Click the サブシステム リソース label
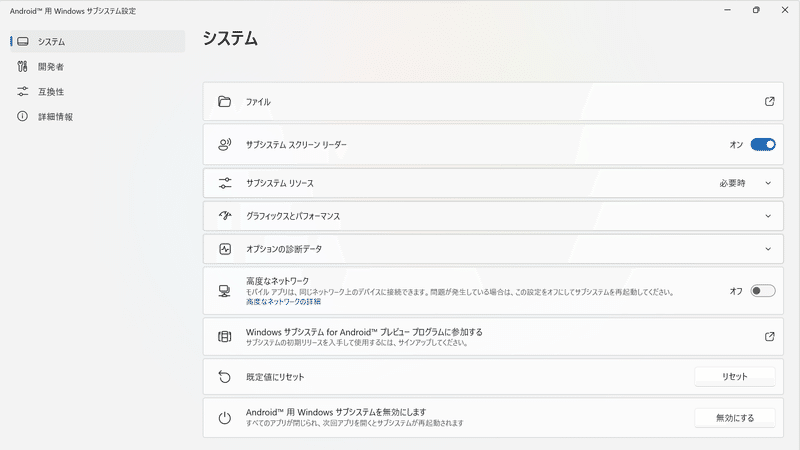Viewport: 800px width, 450px height. (x=280, y=183)
